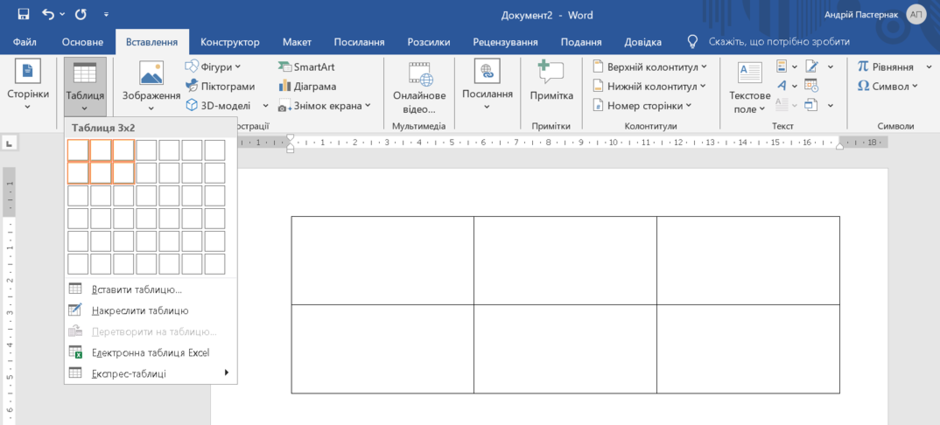Viewport: 940px width, 425px height.
Task: Click the WordArt slanted A icon
Action: click(x=782, y=86)
